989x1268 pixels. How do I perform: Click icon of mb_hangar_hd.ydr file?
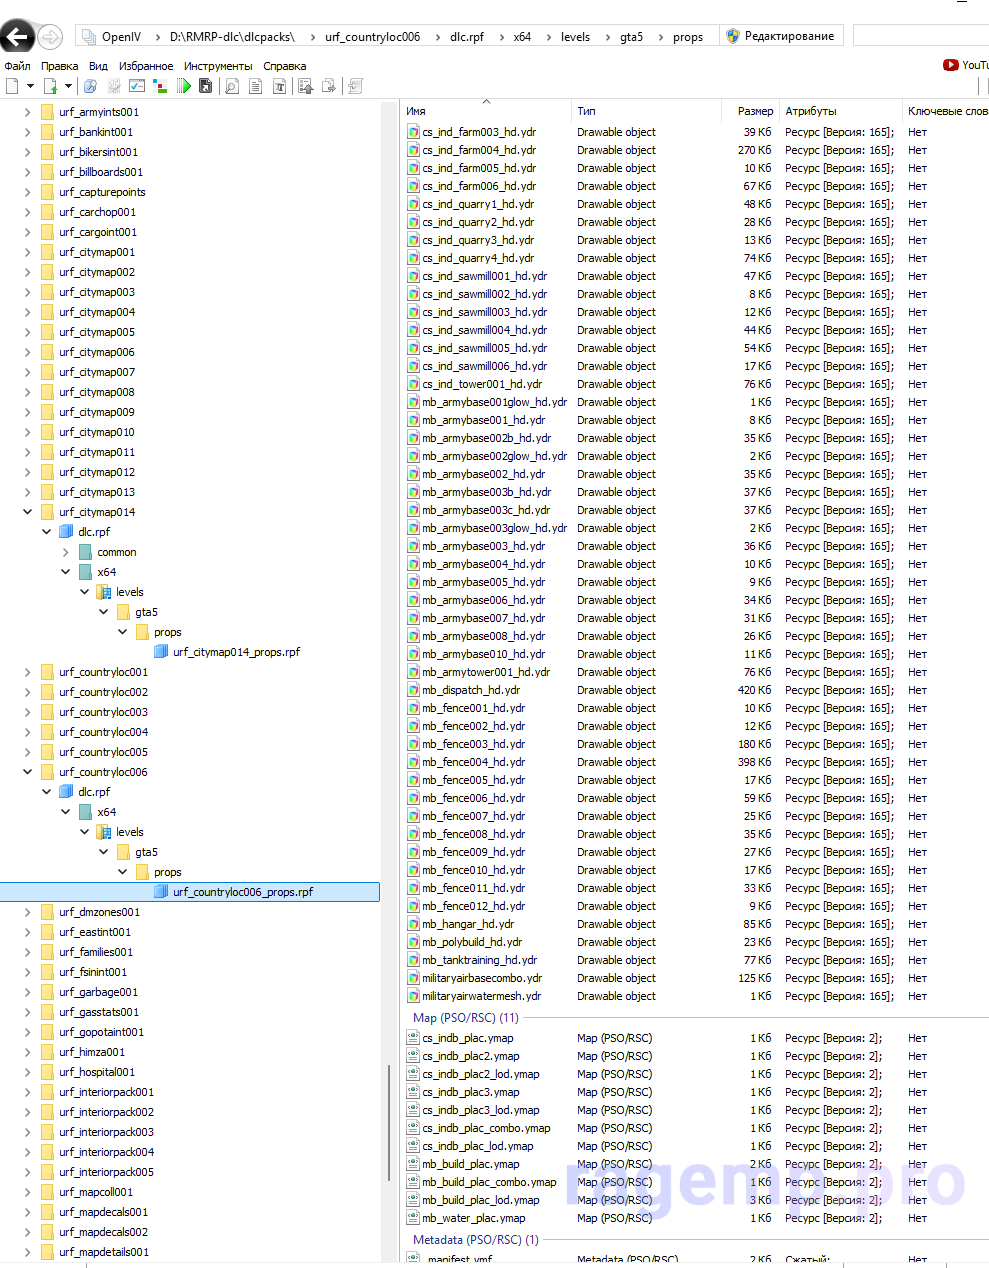tap(413, 924)
